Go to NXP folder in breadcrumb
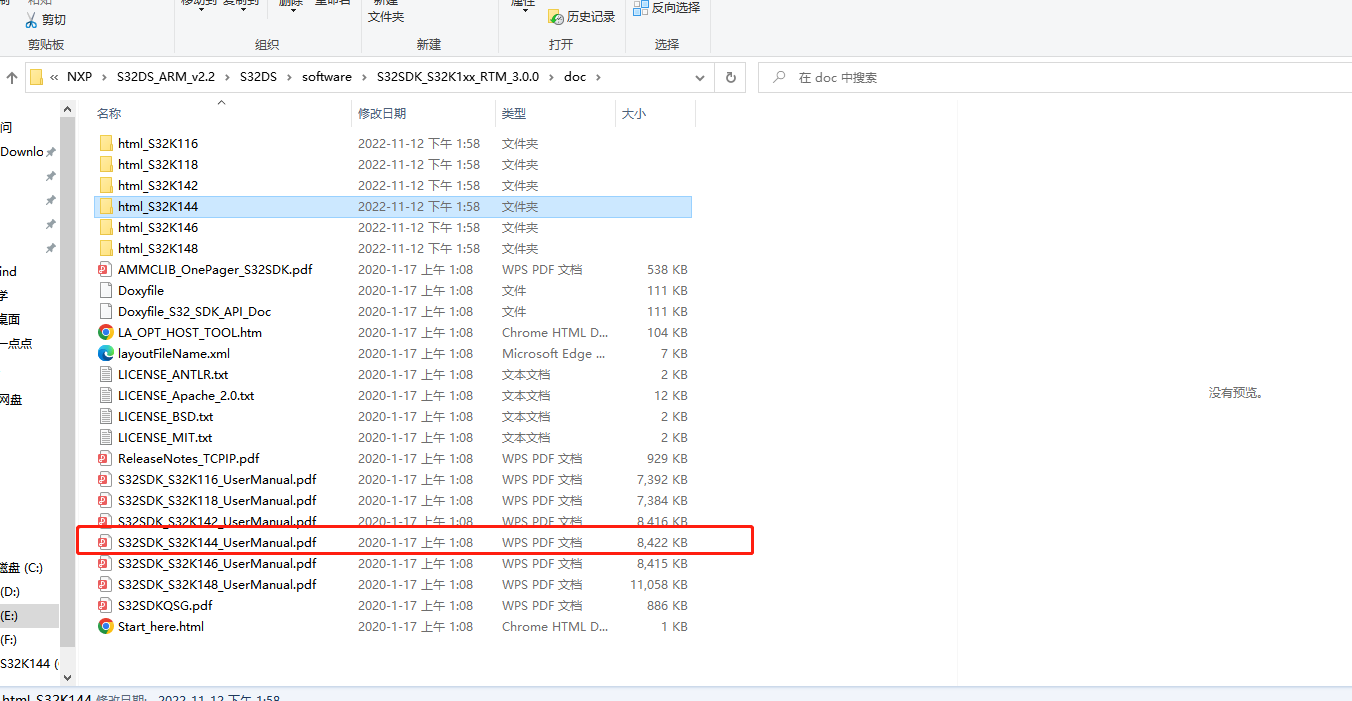 tap(80, 77)
